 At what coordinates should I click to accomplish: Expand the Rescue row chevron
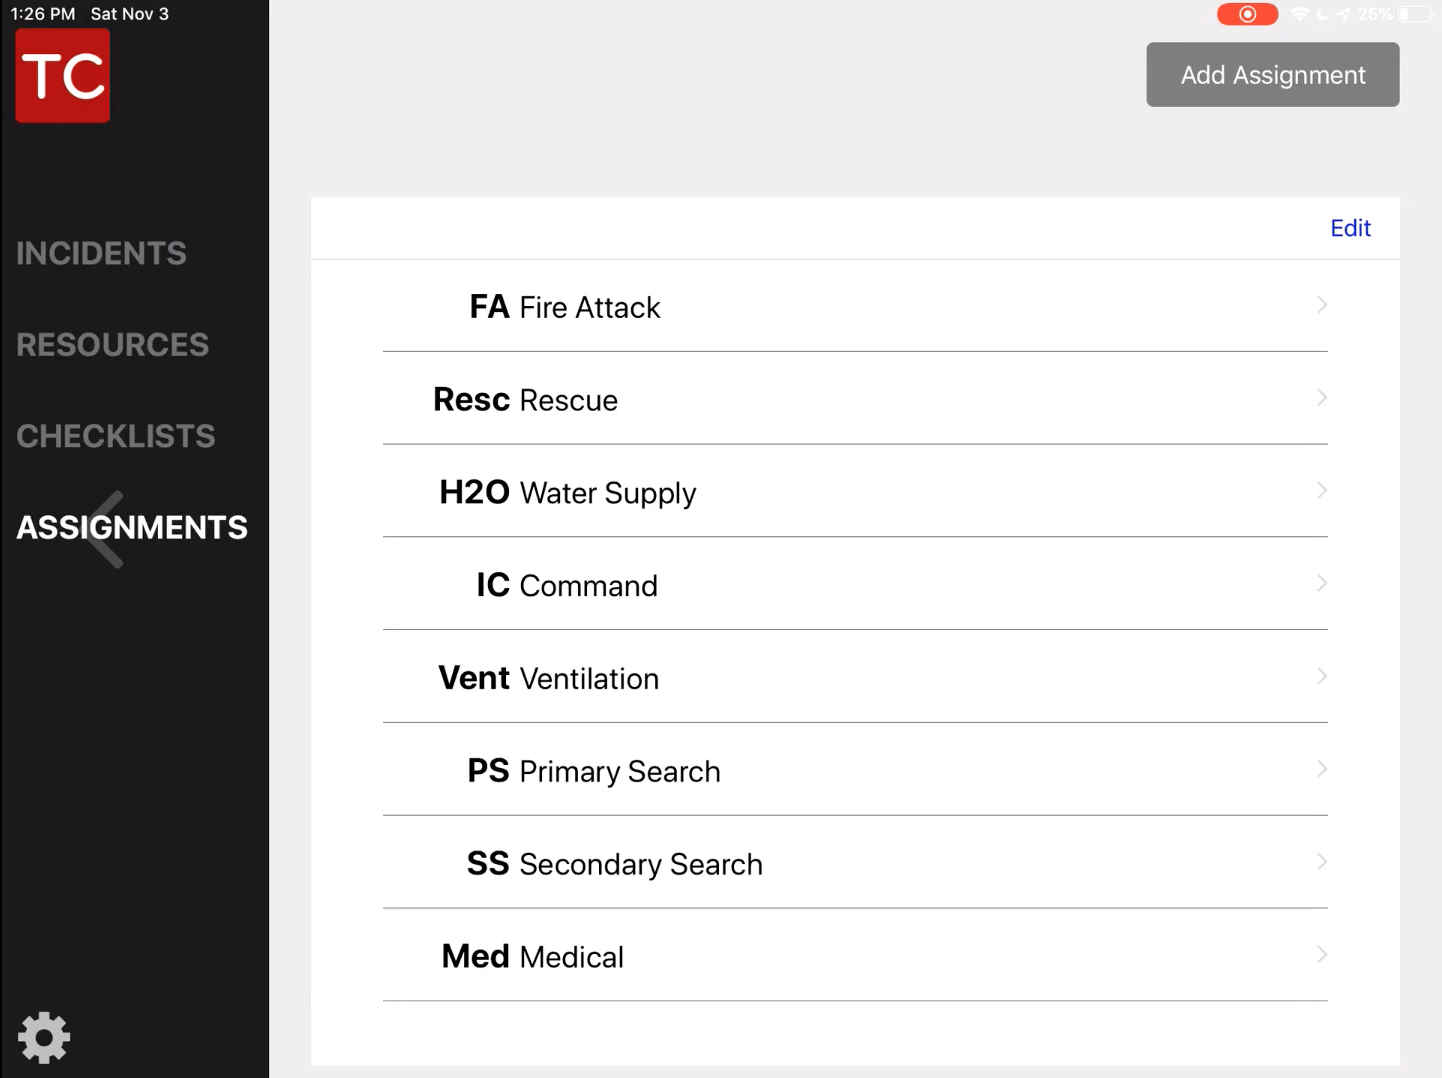point(1322,398)
